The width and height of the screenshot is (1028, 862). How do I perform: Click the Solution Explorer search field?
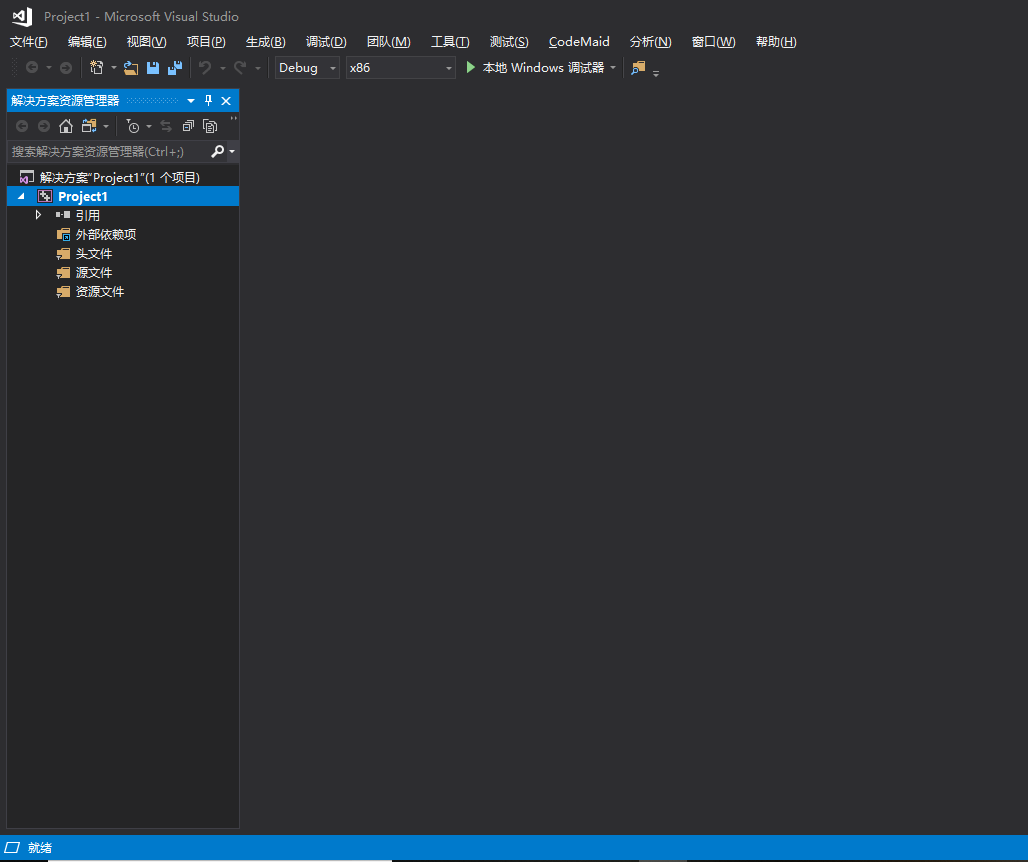tap(109, 151)
